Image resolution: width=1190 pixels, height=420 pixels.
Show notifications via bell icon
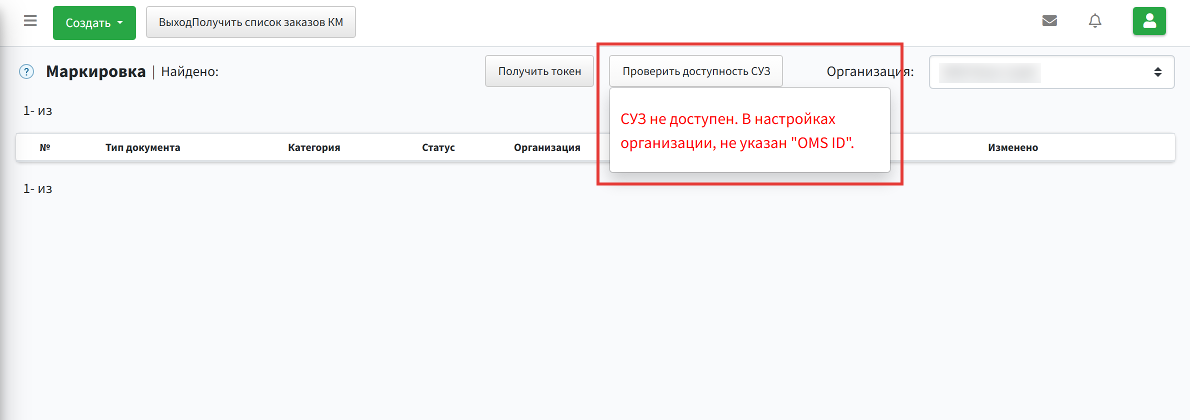[1095, 21]
